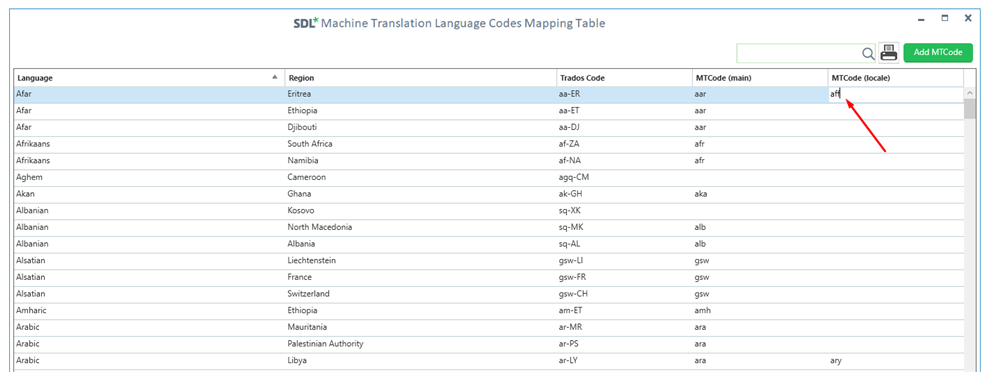Select the aka MTCode cell

coord(760,194)
